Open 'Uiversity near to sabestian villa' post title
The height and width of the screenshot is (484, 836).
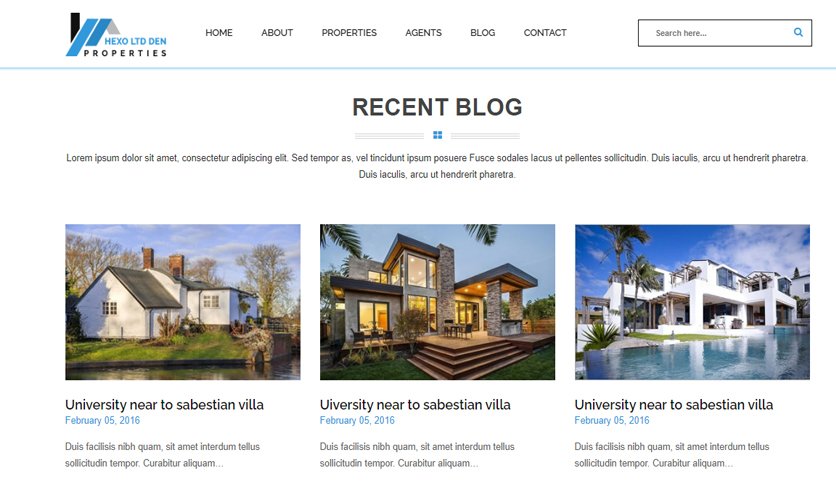coord(415,405)
